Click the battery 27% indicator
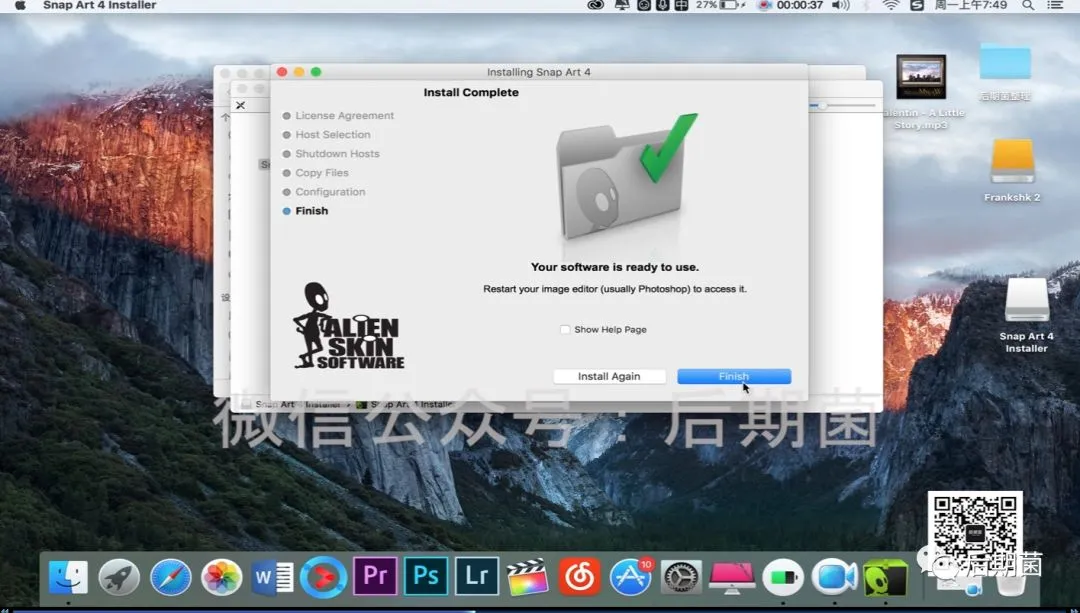1080x613 pixels. (x=721, y=6)
